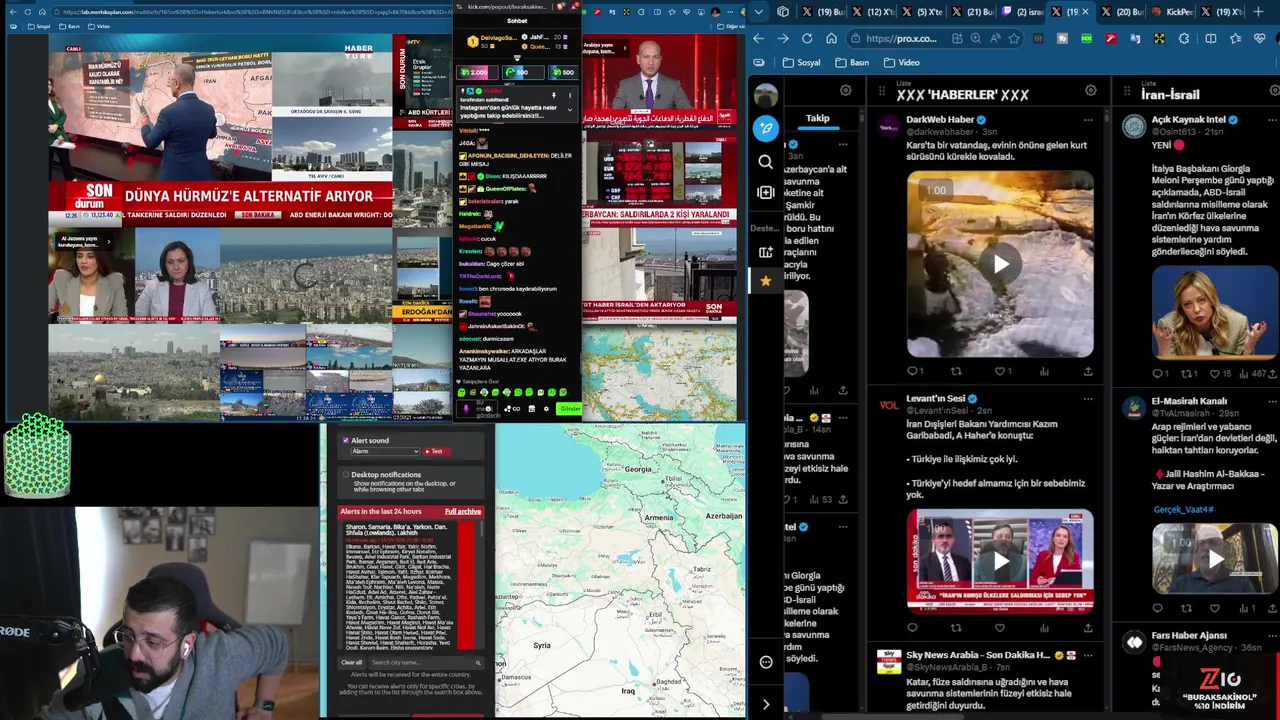Open the Sosyal bookmarks folder in right browser
Image resolution: width=1280 pixels, height=720 pixels.
(x=802, y=62)
